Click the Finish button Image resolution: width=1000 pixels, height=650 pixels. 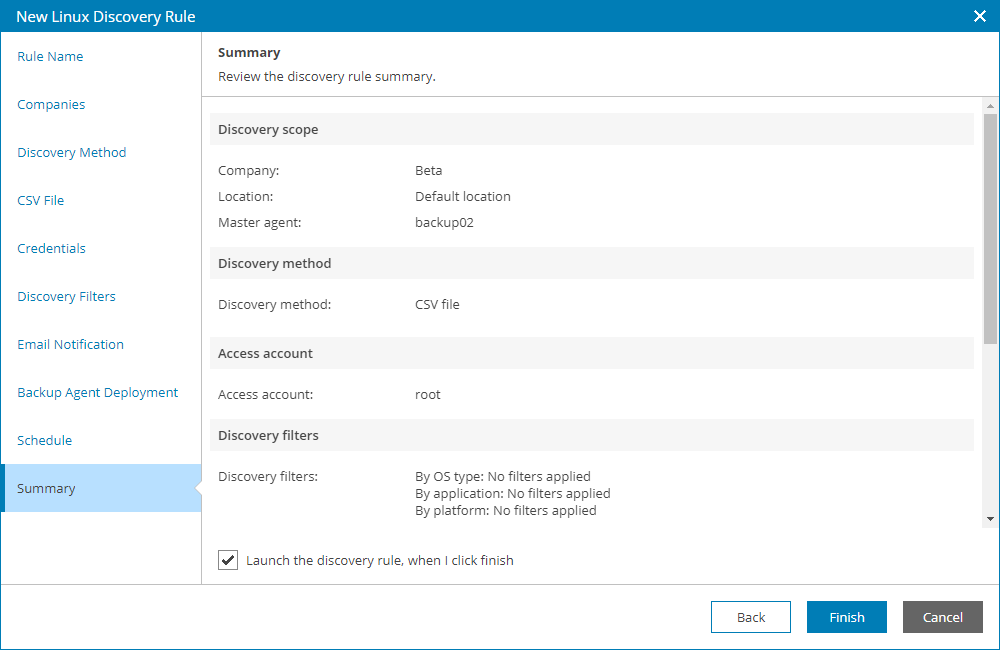pos(846,617)
